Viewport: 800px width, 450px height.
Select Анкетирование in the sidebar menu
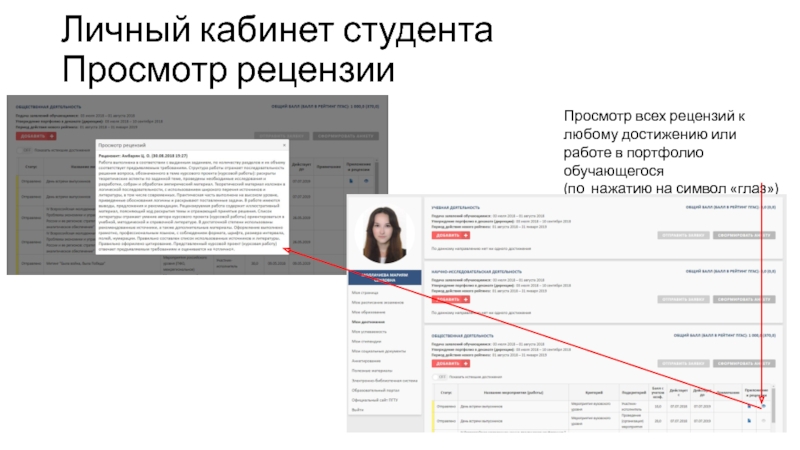click(x=368, y=362)
